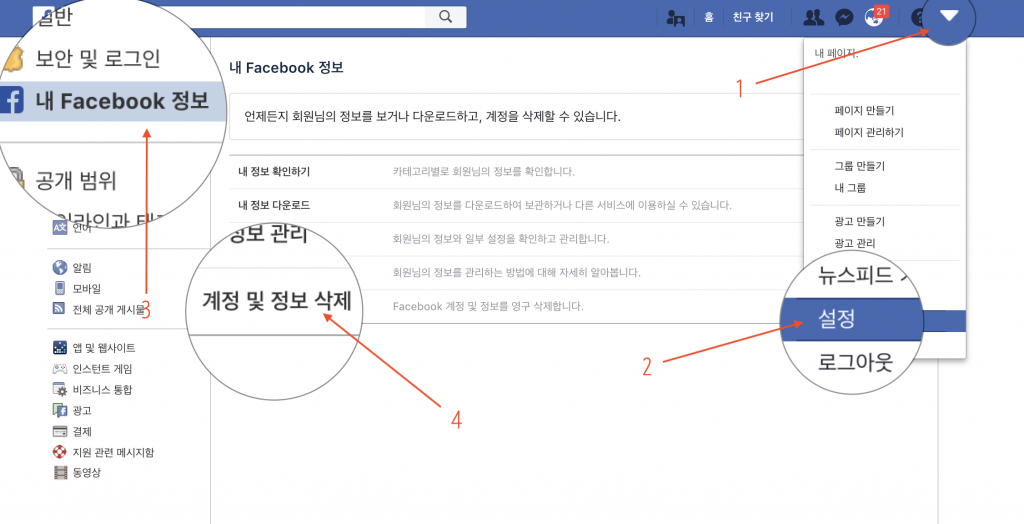Choose 페이지 만들기 menu item
This screenshot has width=1024, height=524.
[864, 110]
